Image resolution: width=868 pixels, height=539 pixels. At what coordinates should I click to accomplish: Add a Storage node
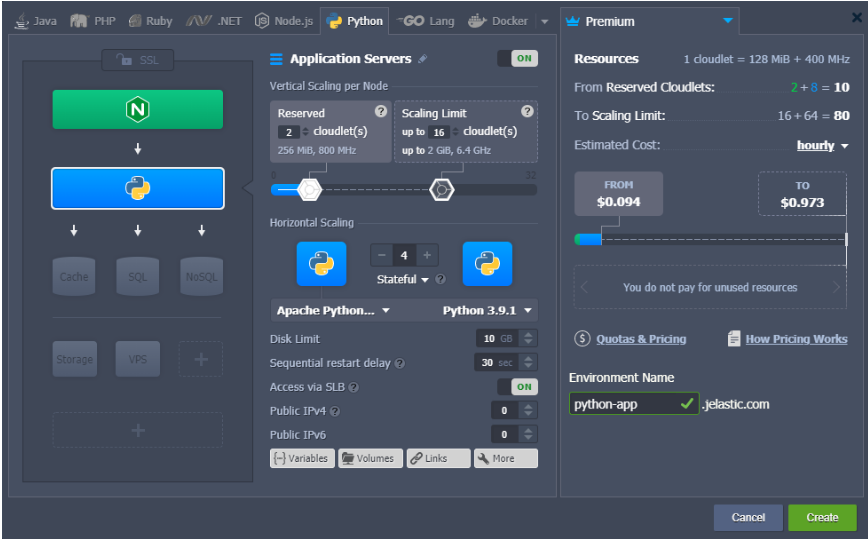[x=74, y=359]
